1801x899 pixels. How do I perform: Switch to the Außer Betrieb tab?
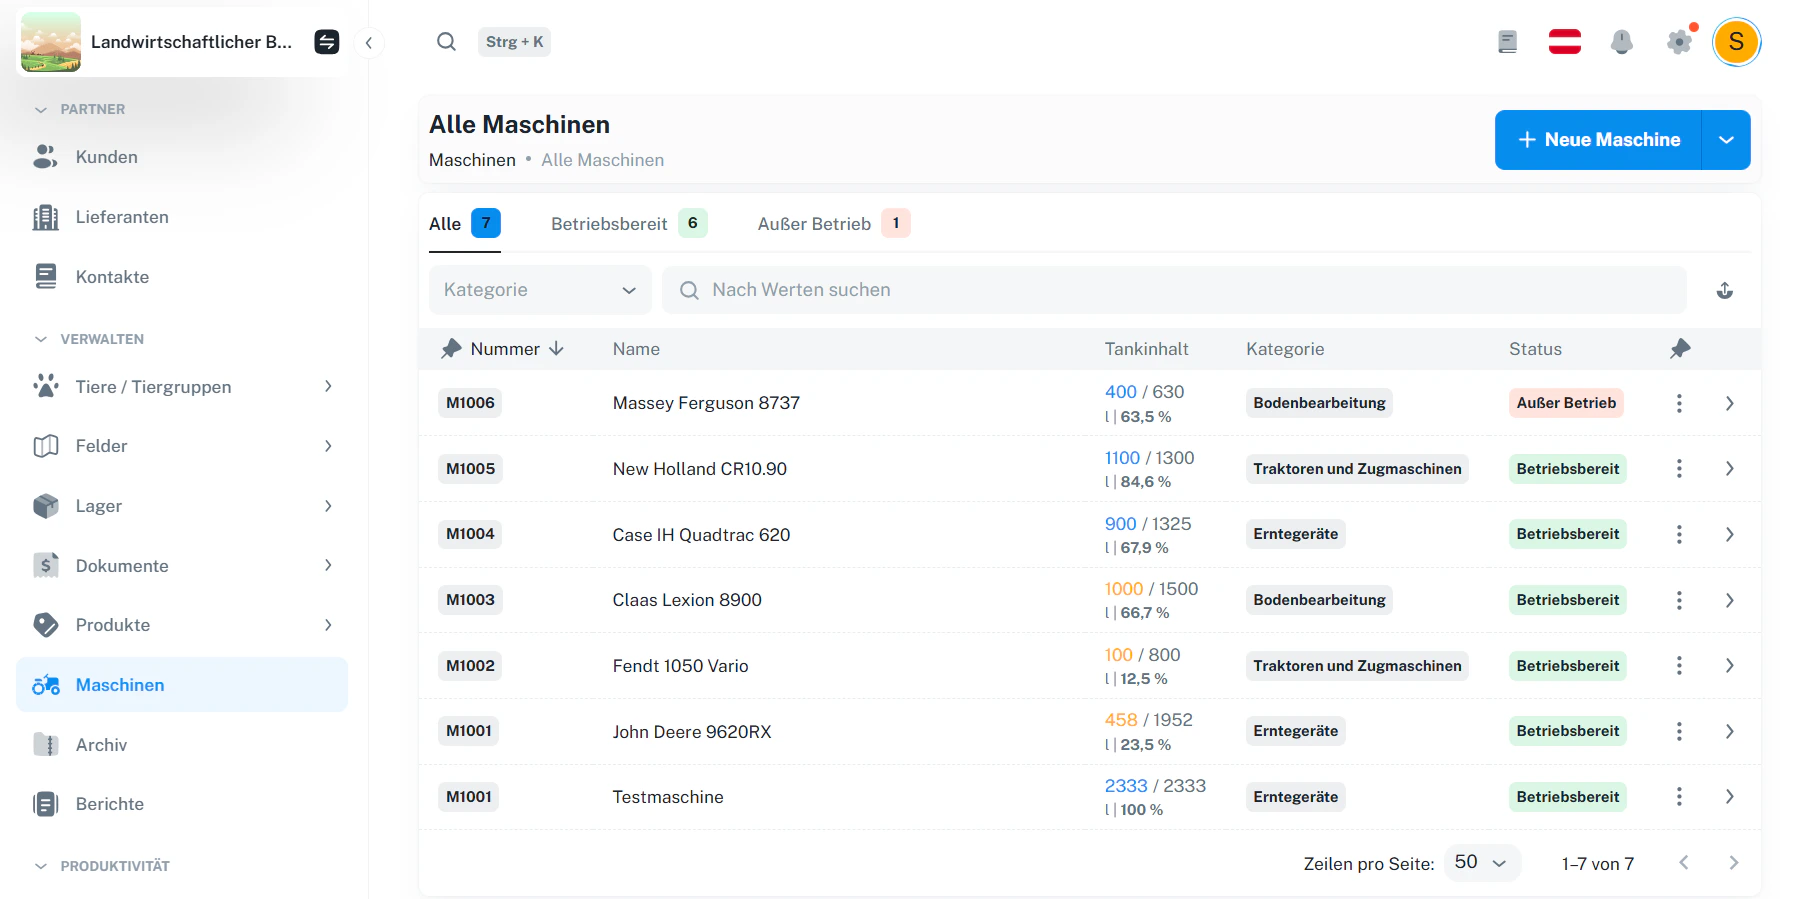point(834,224)
